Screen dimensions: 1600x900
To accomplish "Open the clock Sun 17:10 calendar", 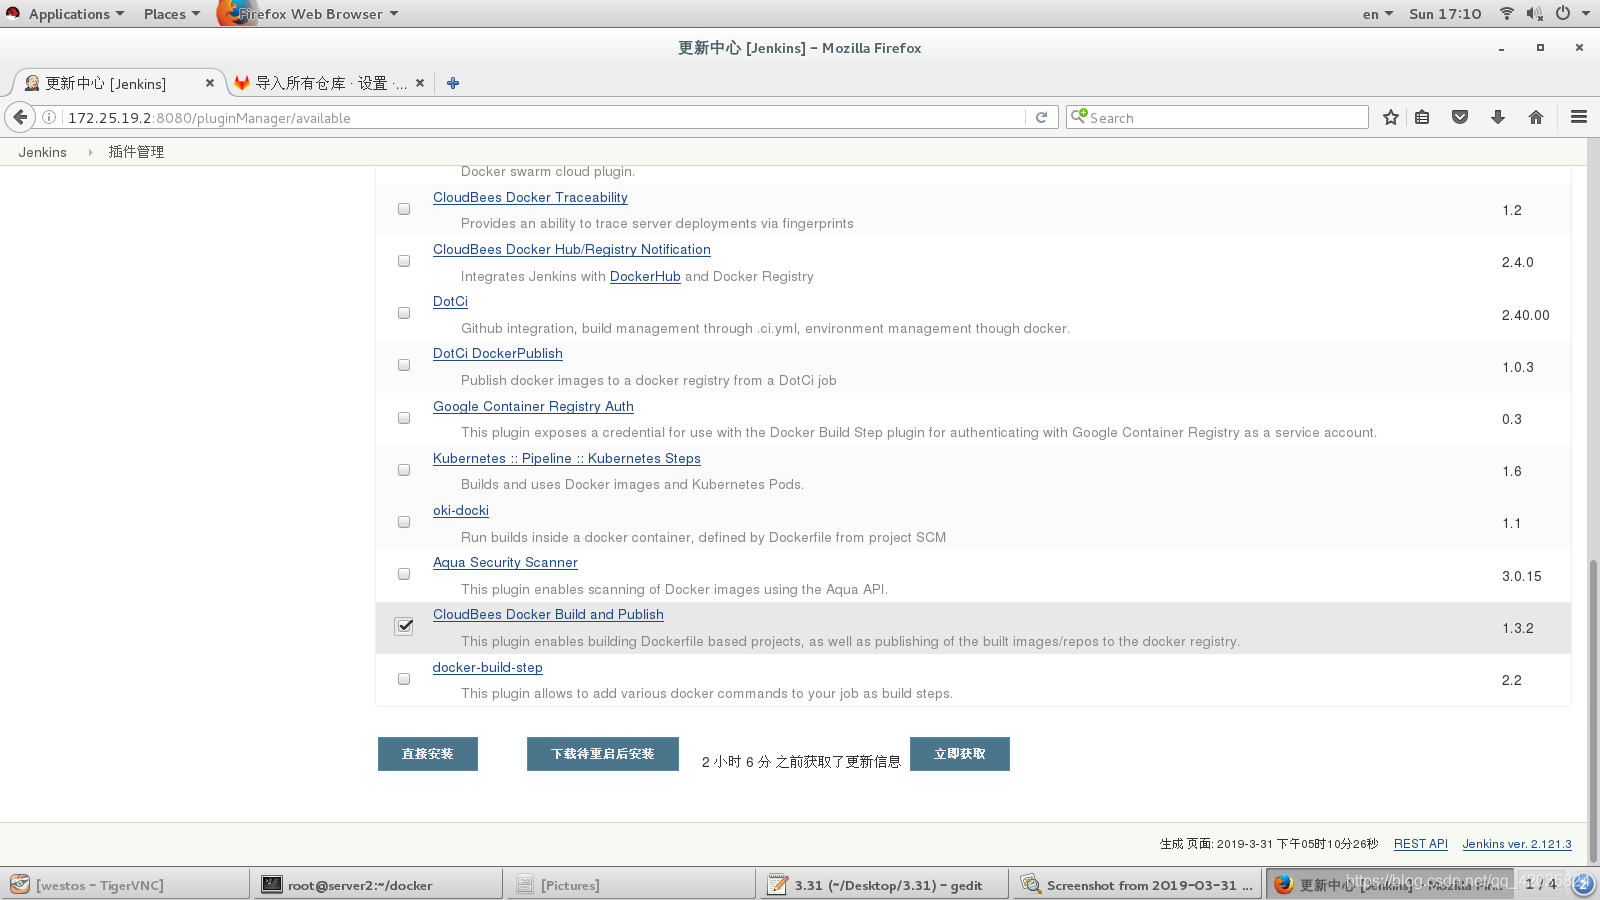I will (x=1445, y=14).
